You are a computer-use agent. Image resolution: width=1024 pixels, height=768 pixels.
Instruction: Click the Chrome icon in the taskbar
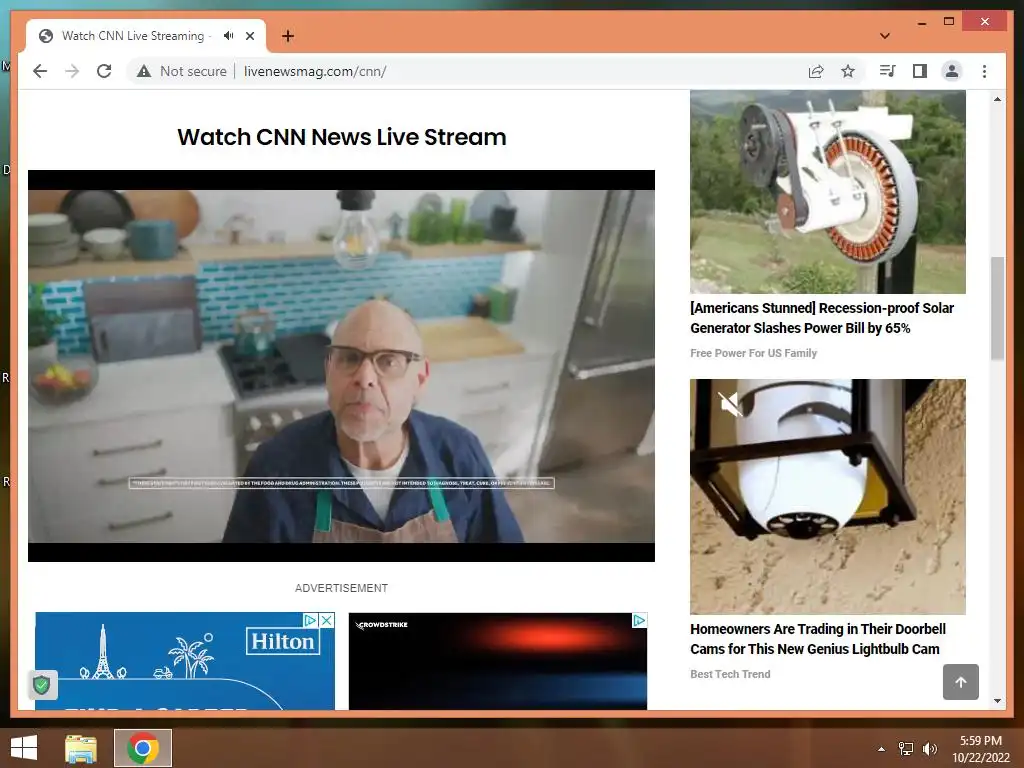pyautogui.click(x=143, y=748)
